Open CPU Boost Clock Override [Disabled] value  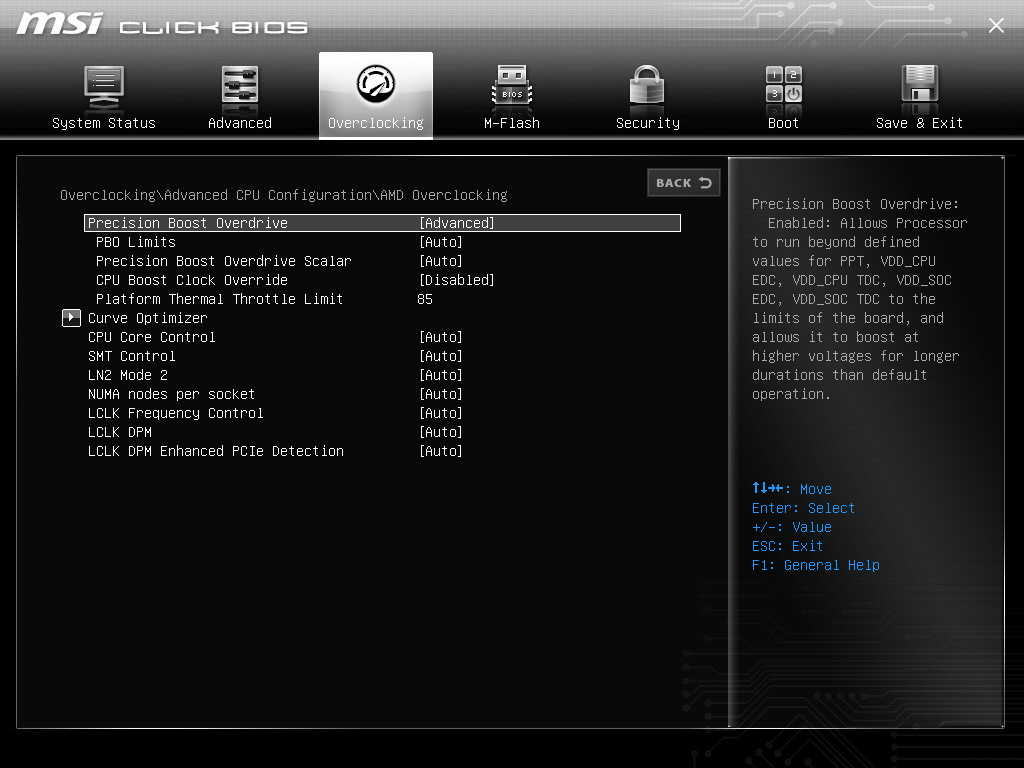point(456,280)
